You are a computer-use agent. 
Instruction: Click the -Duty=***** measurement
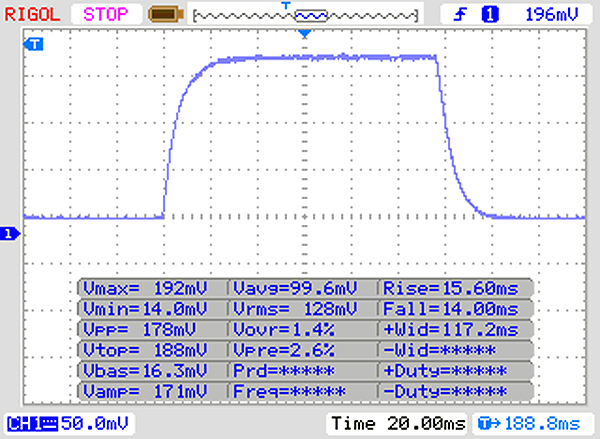(x=445, y=391)
